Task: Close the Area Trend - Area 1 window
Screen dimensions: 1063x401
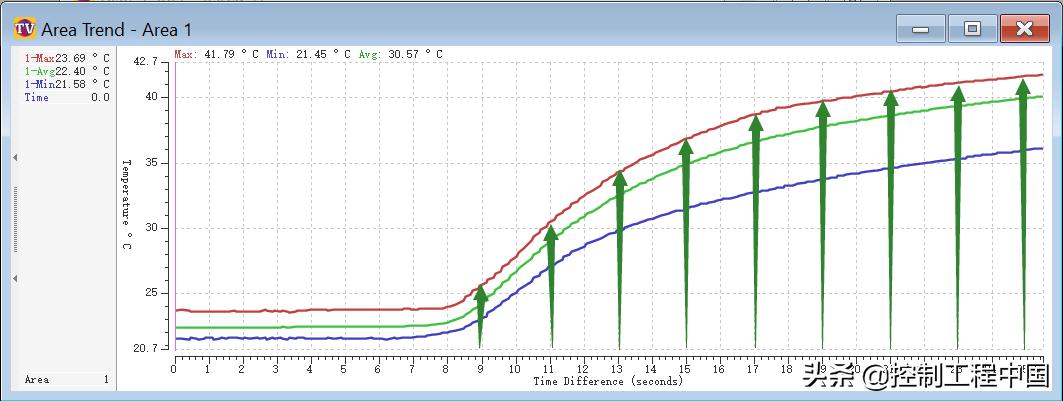Action: coord(1024,29)
